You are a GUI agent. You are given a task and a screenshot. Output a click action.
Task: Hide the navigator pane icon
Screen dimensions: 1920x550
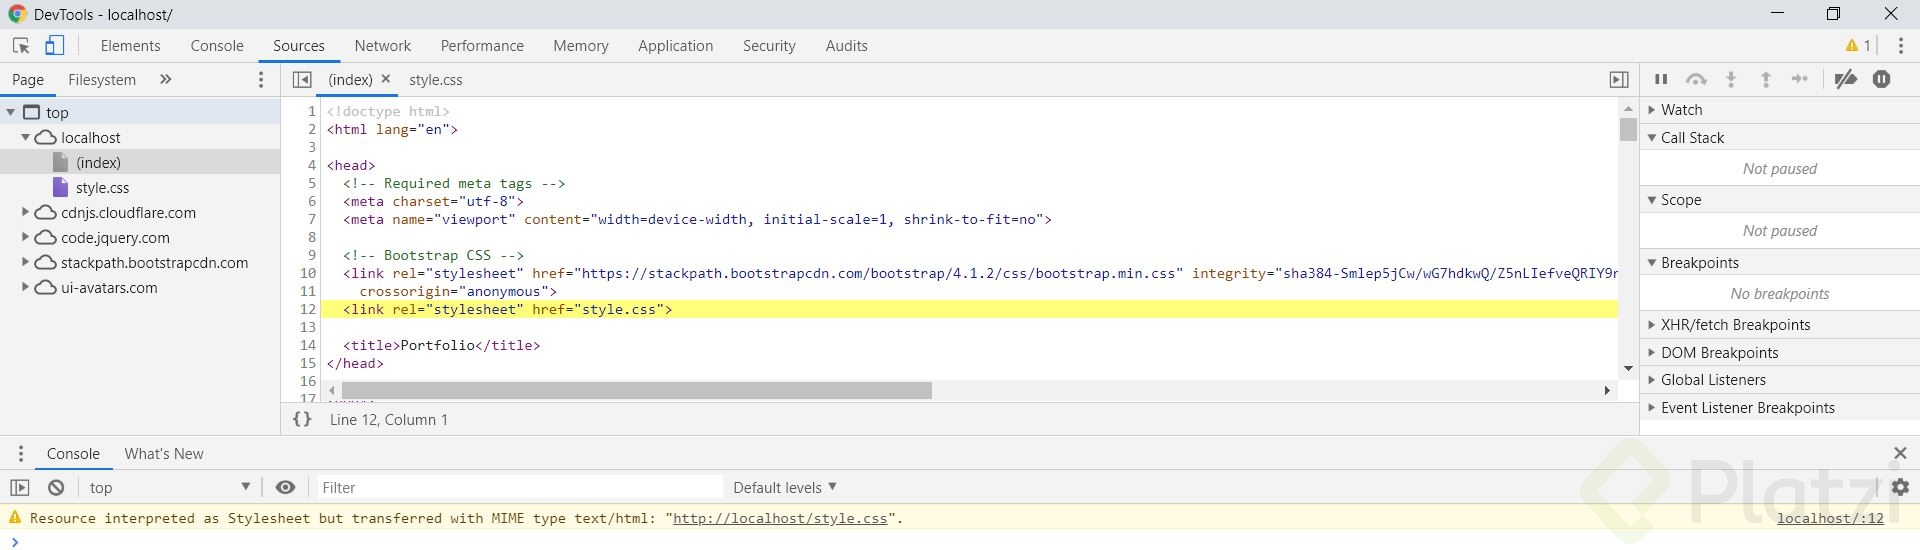pos(302,80)
